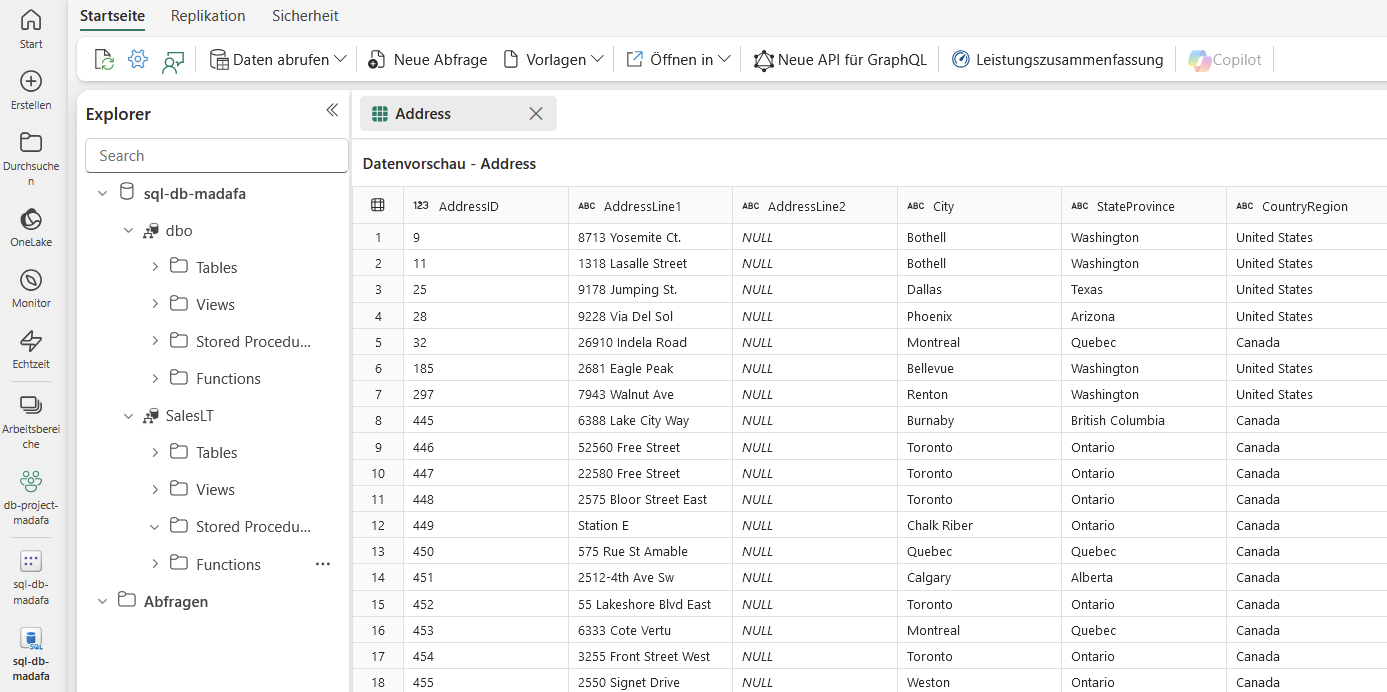Switch to the Replikation tab
The height and width of the screenshot is (692, 1387).
[208, 16]
